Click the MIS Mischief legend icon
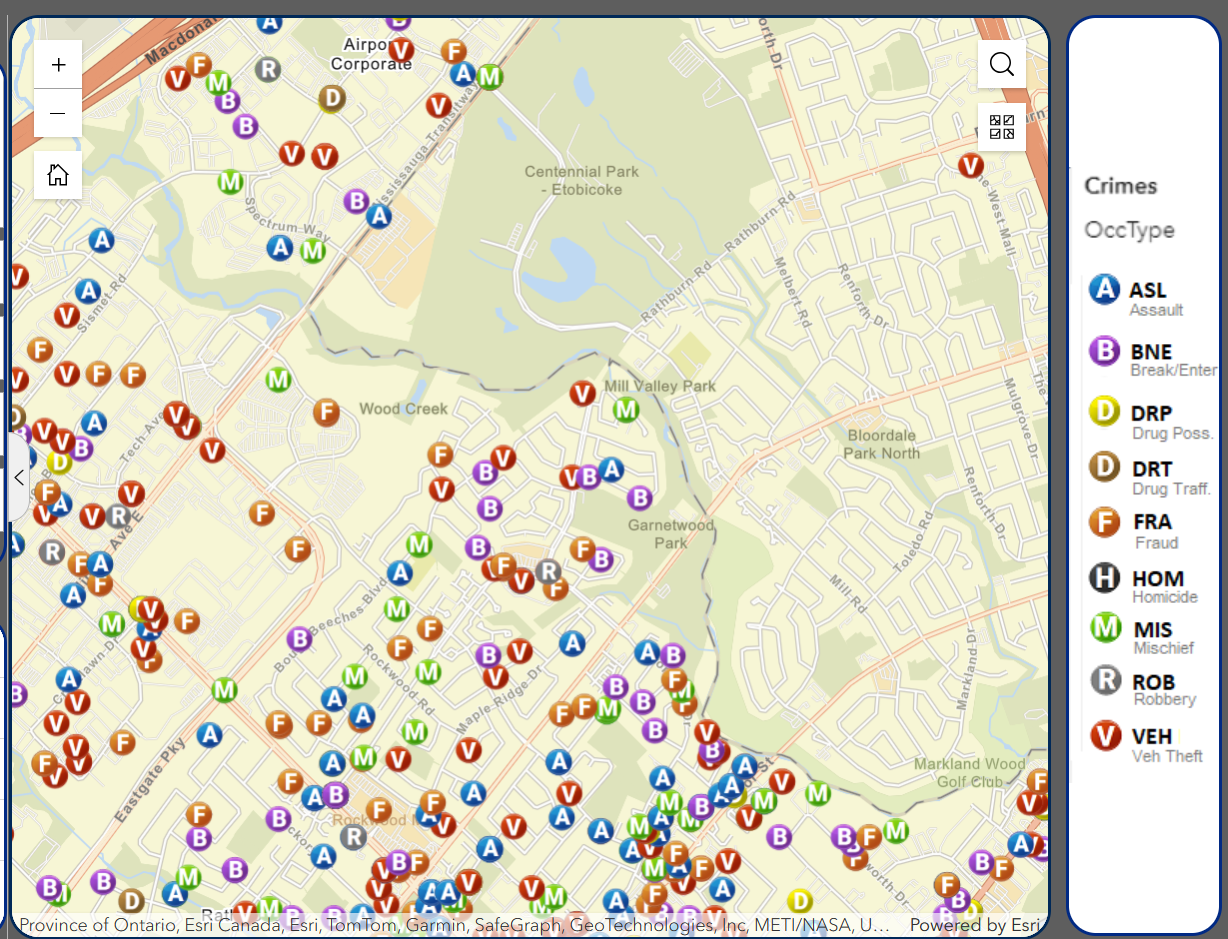Image resolution: width=1228 pixels, height=939 pixels. 1104,628
